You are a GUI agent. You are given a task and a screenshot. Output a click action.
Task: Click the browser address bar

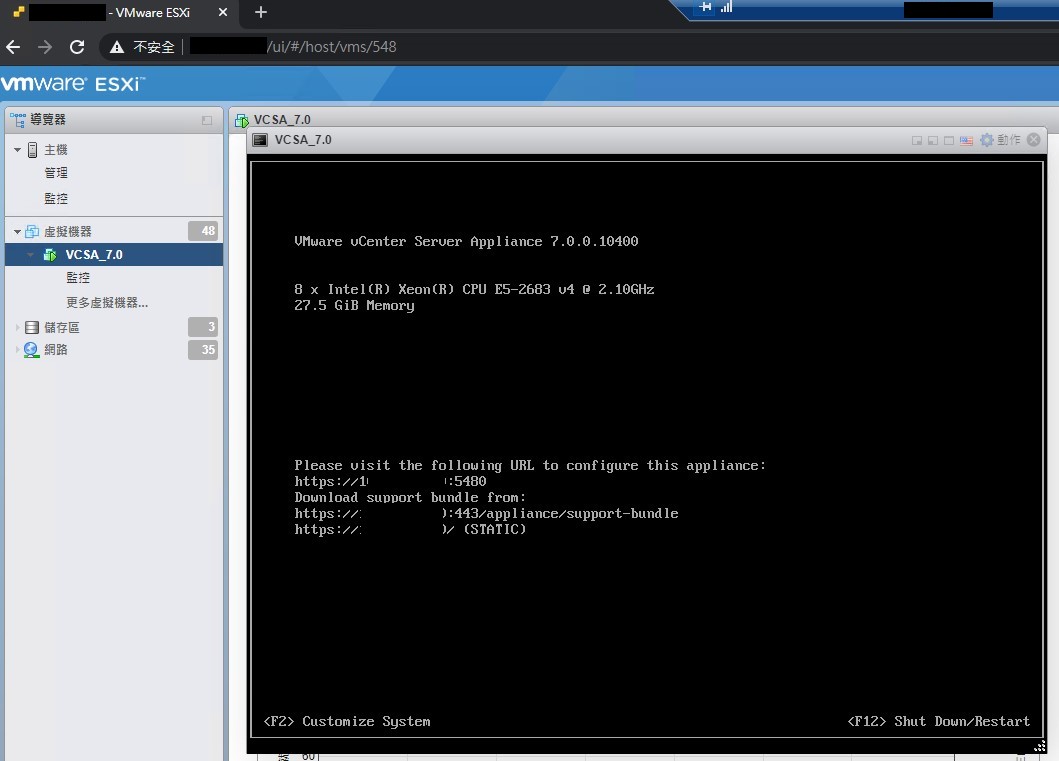click(x=581, y=47)
